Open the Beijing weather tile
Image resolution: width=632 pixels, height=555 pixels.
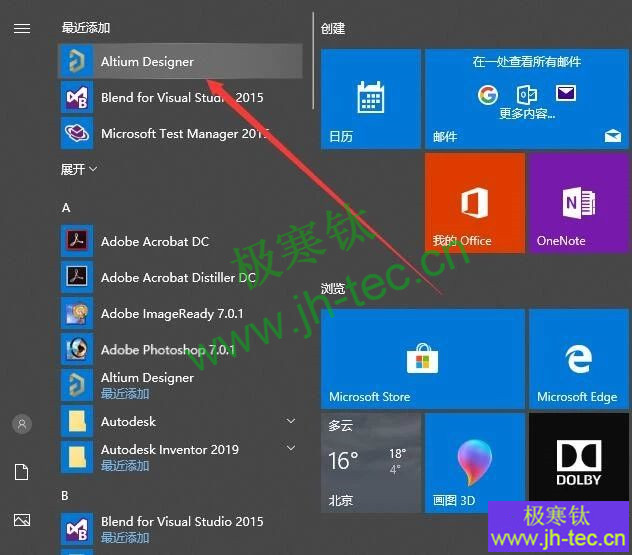tap(371, 463)
